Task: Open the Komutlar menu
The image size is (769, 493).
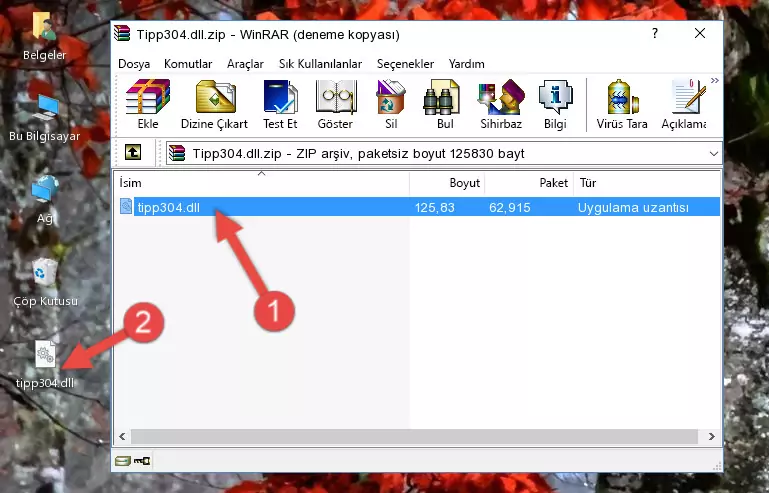Action: (x=188, y=64)
